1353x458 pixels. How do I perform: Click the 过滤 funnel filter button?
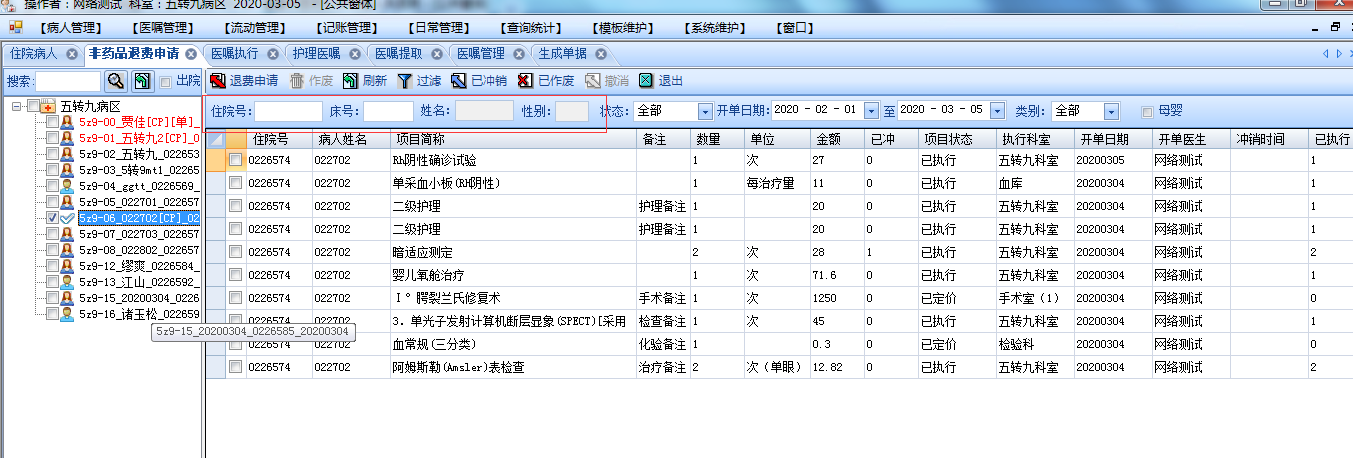click(419, 81)
